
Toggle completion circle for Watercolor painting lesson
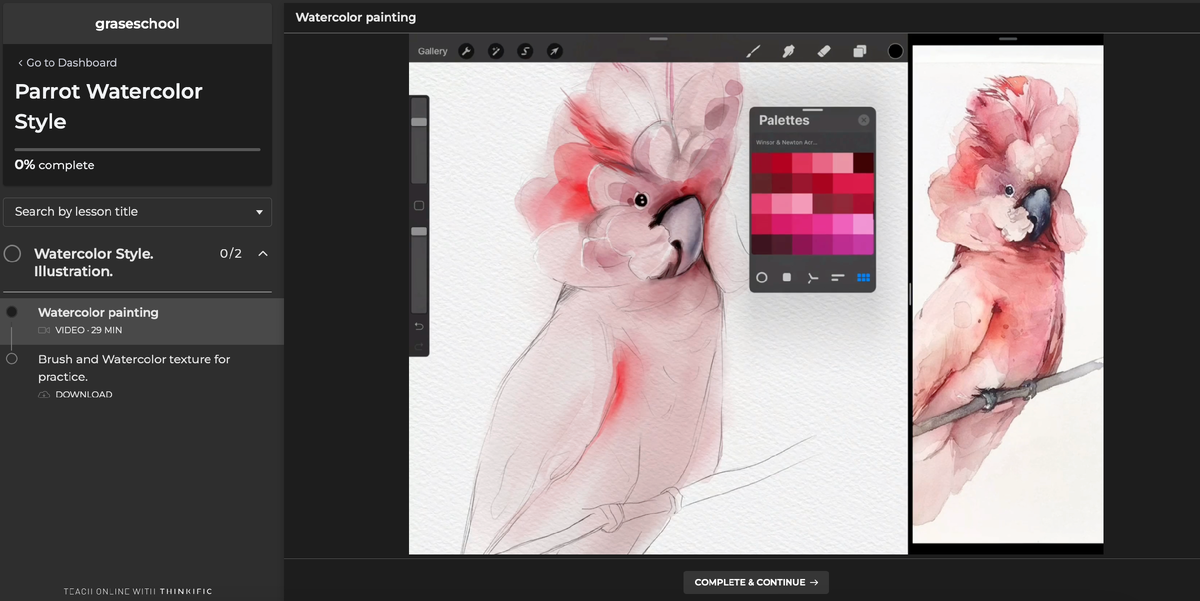pyautogui.click(x=12, y=312)
